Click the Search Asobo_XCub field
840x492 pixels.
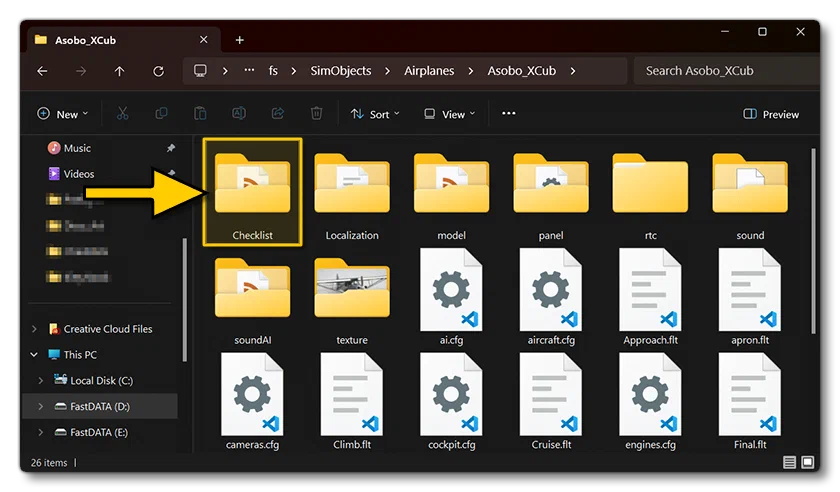[726, 71]
